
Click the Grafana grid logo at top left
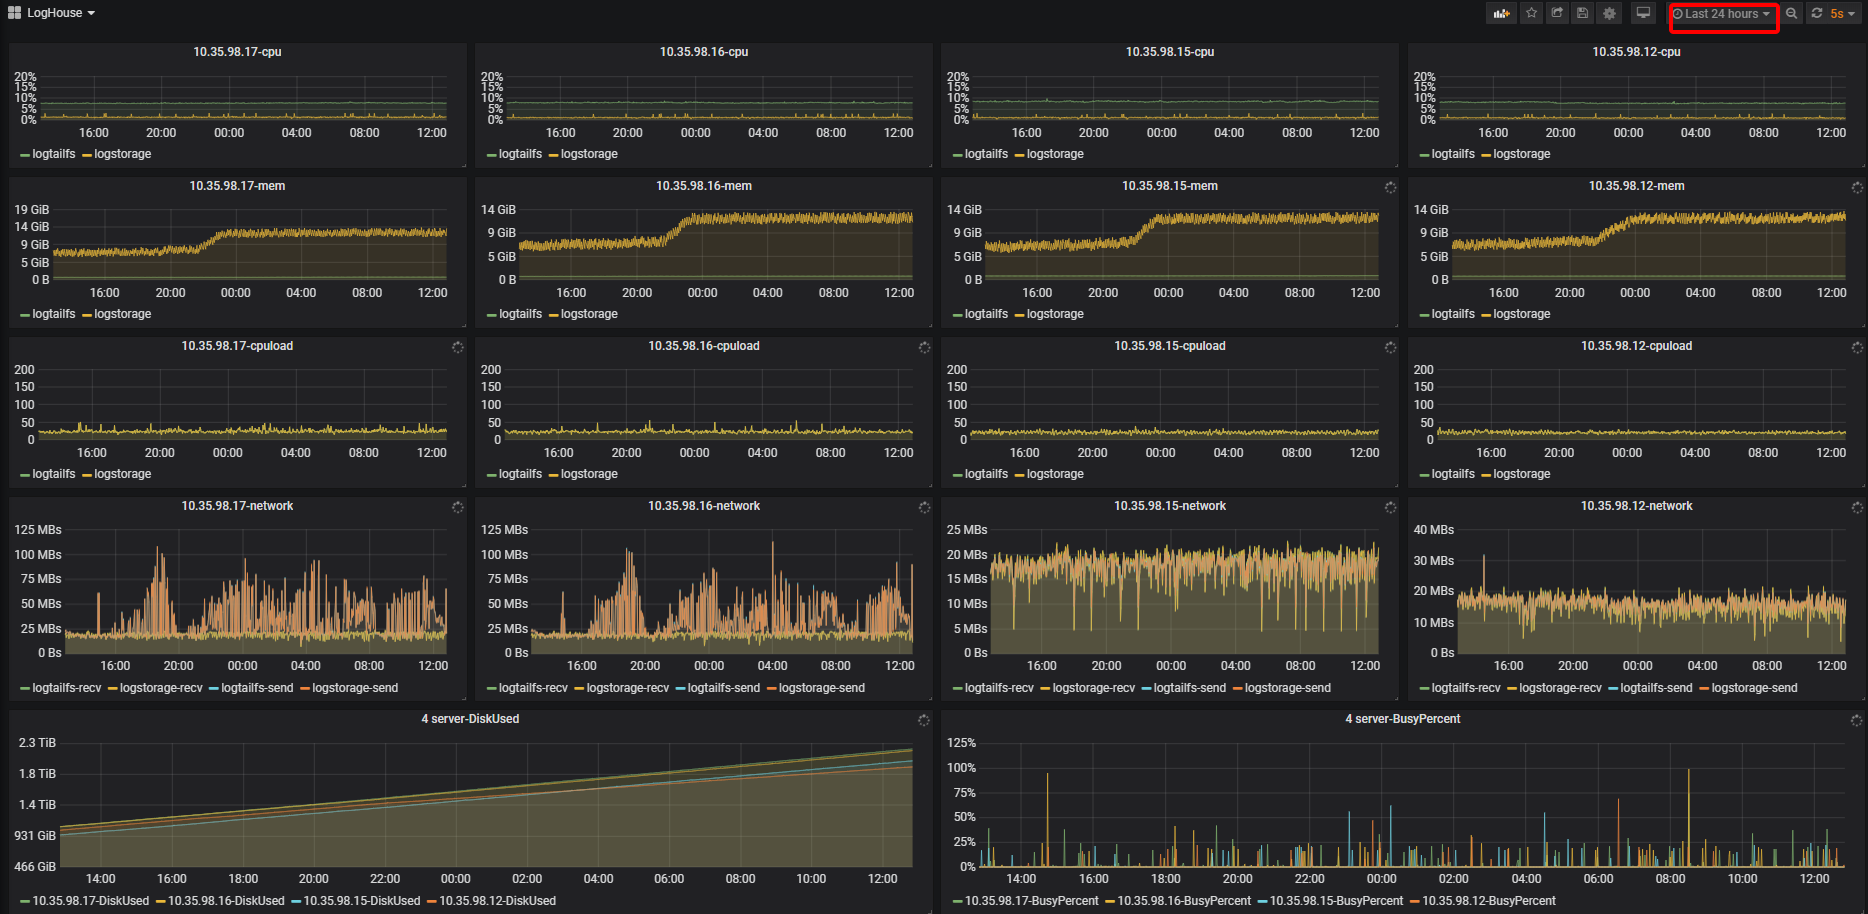(13, 12)
